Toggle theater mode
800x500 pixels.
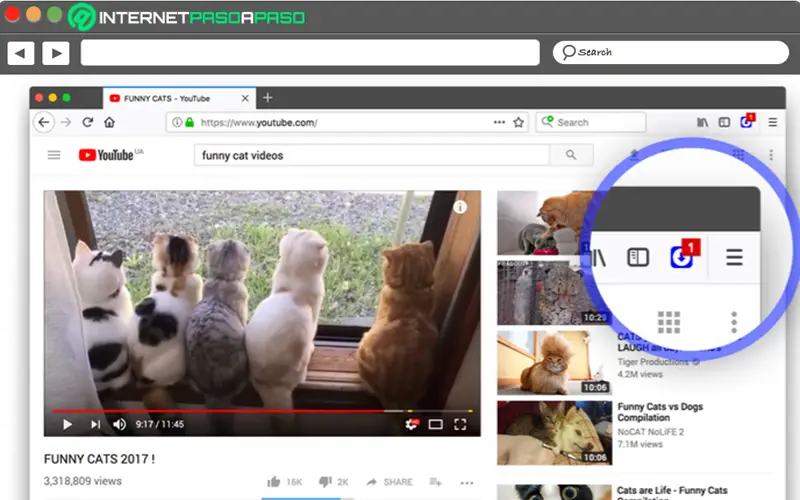pos(436,424)
